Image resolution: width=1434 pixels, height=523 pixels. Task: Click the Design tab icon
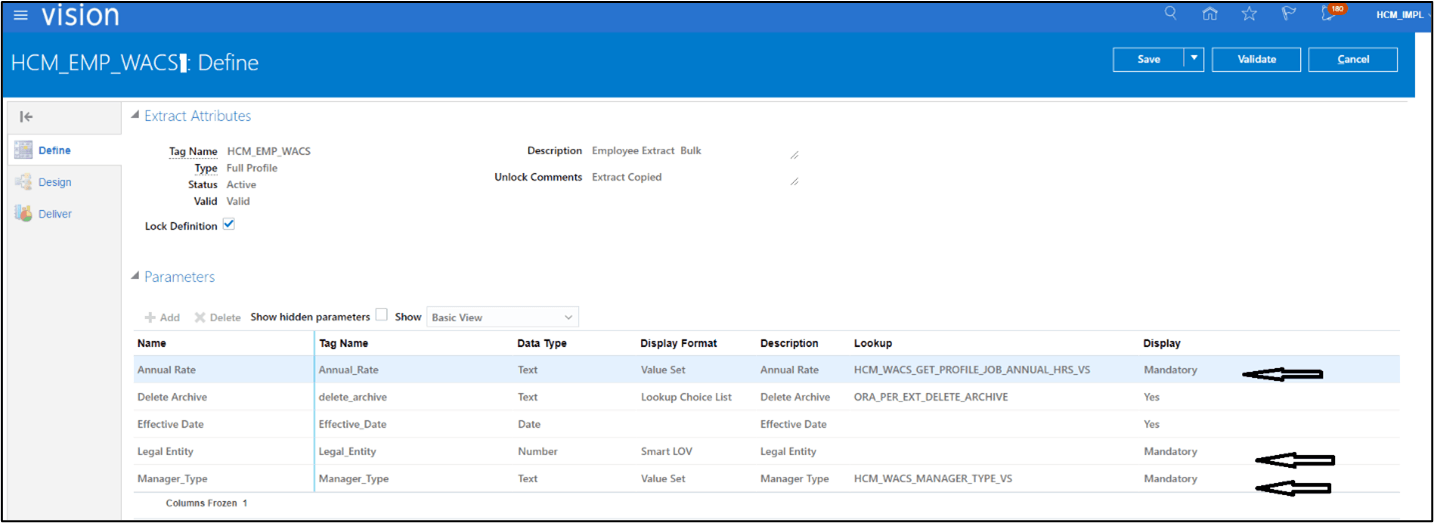[23, 182]
